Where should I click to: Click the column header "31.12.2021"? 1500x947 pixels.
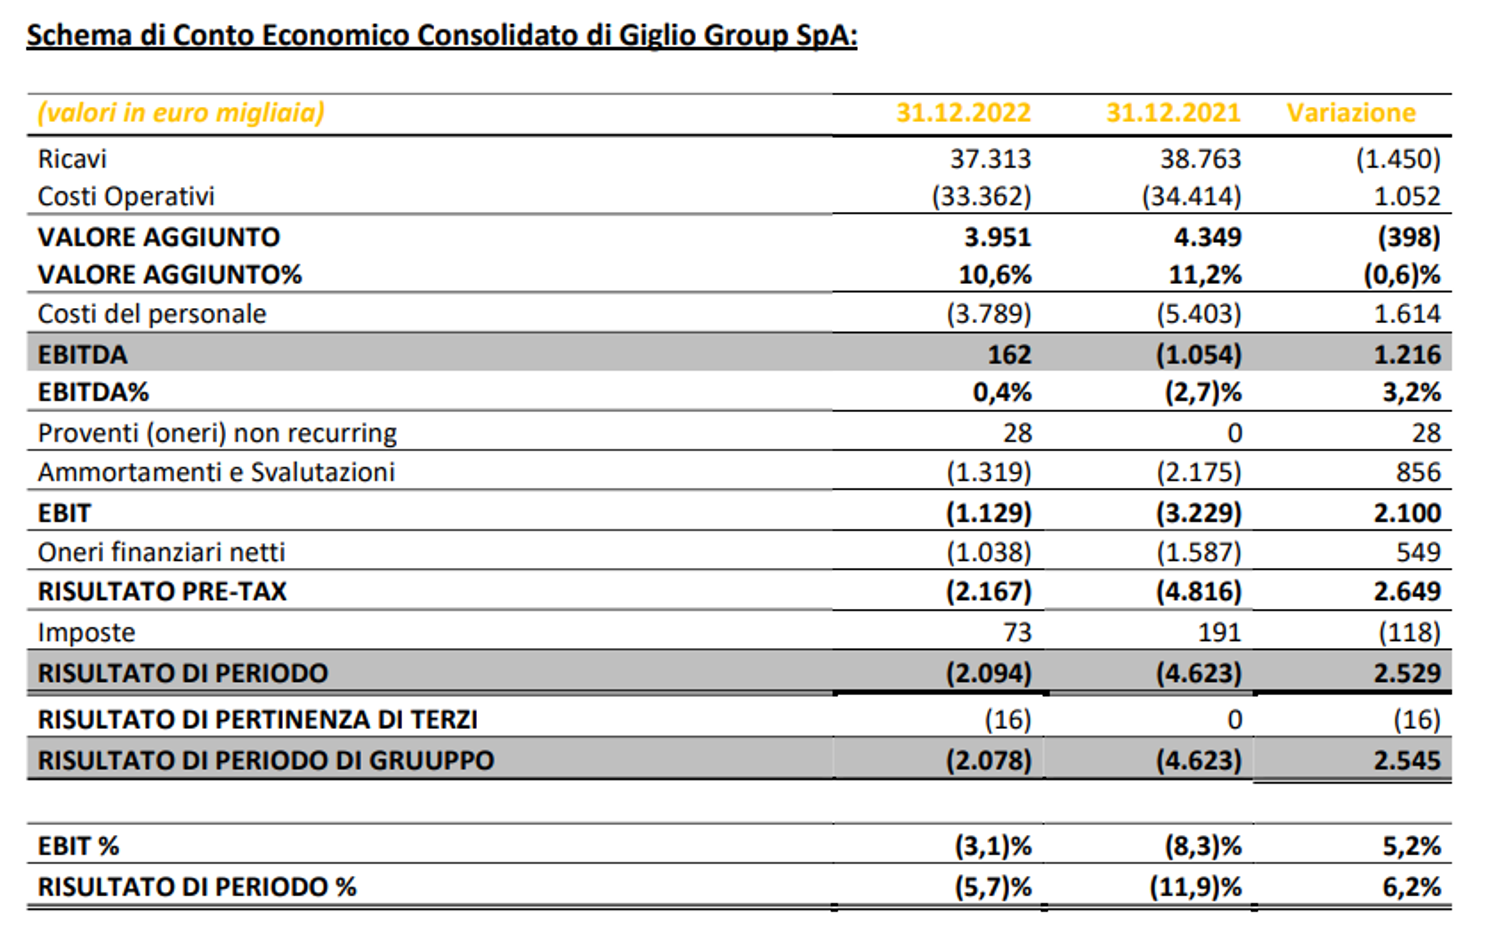pos(1173,112)
